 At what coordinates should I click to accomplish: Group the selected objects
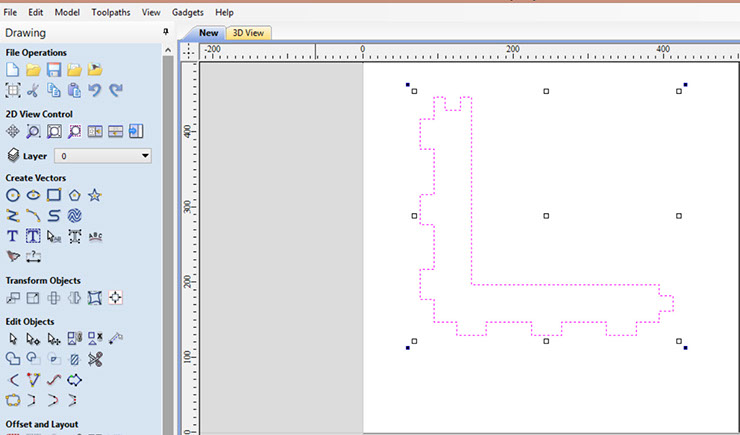[x=74, y=339]
